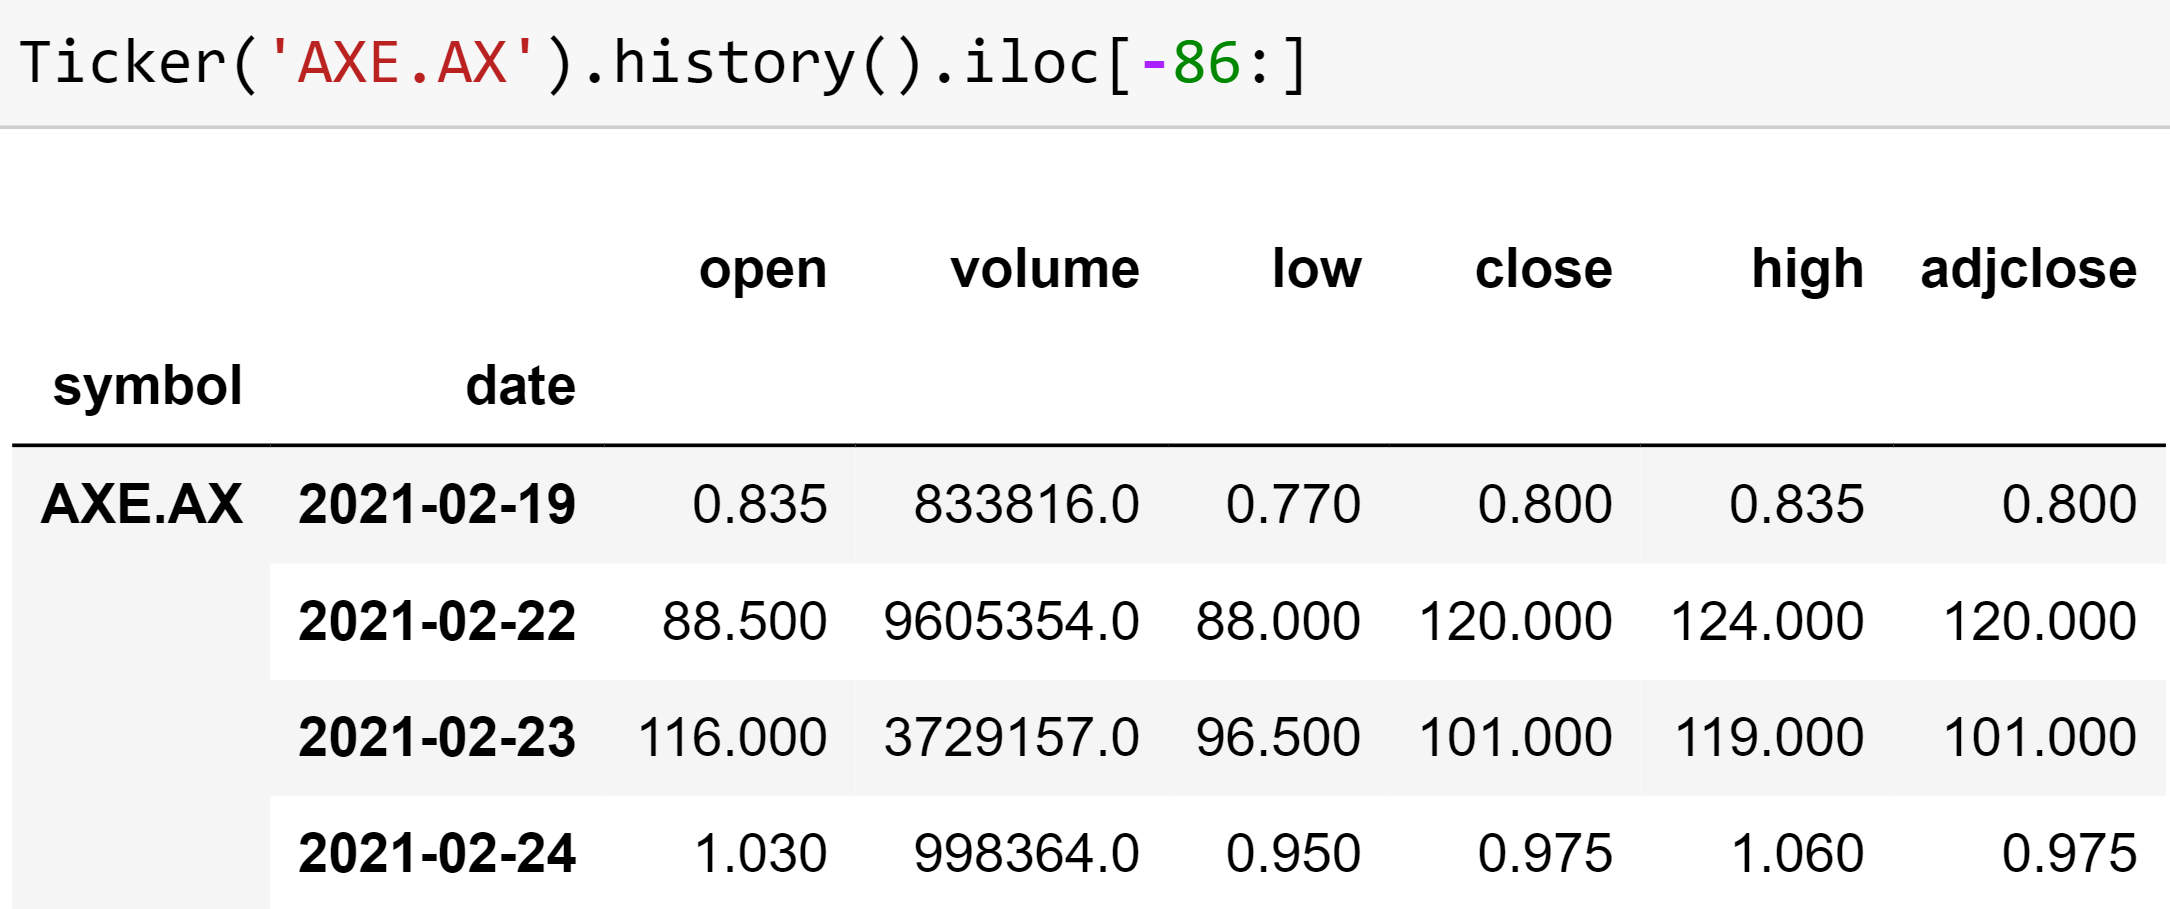This screenshot has height=909, width=2170.
Task: Click the 'date' index label
Action: pos(521,386)
